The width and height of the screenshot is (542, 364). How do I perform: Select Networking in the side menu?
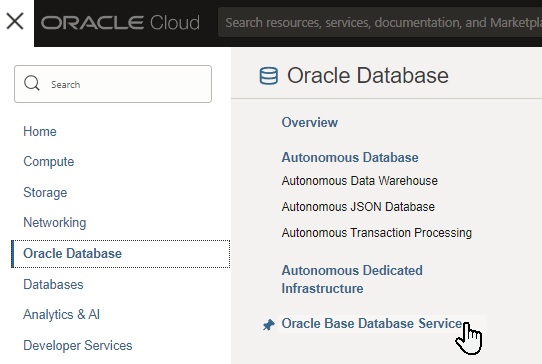(x=55, y=223)
